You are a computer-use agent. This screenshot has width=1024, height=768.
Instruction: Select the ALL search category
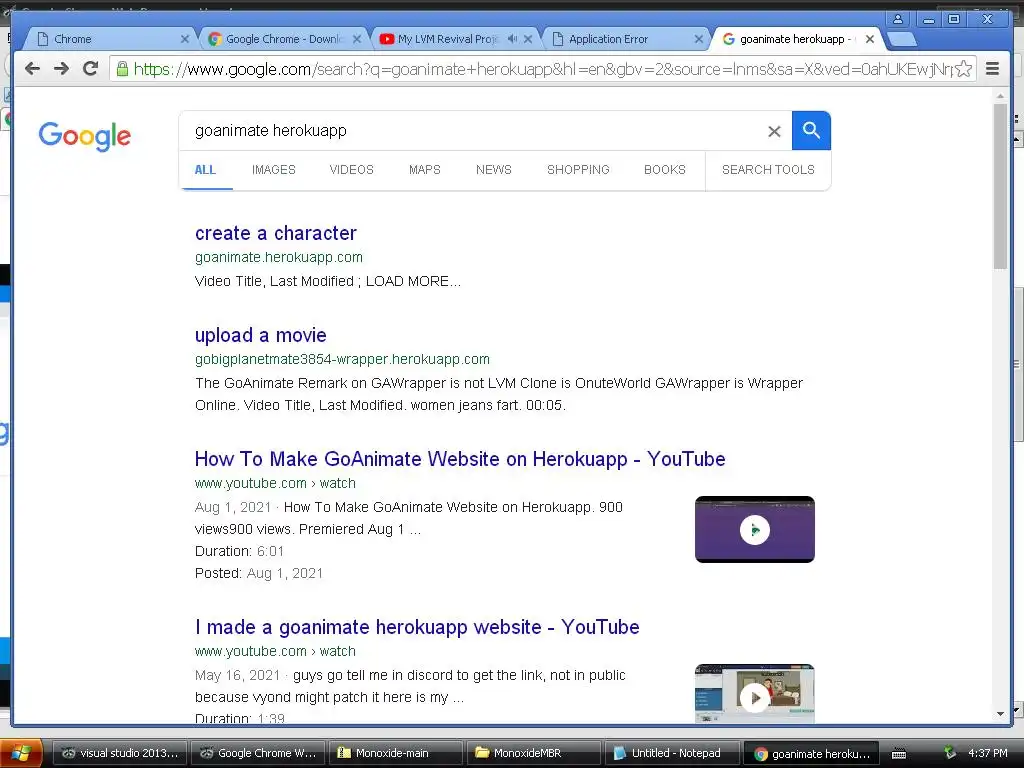click(x=205, y=170)
